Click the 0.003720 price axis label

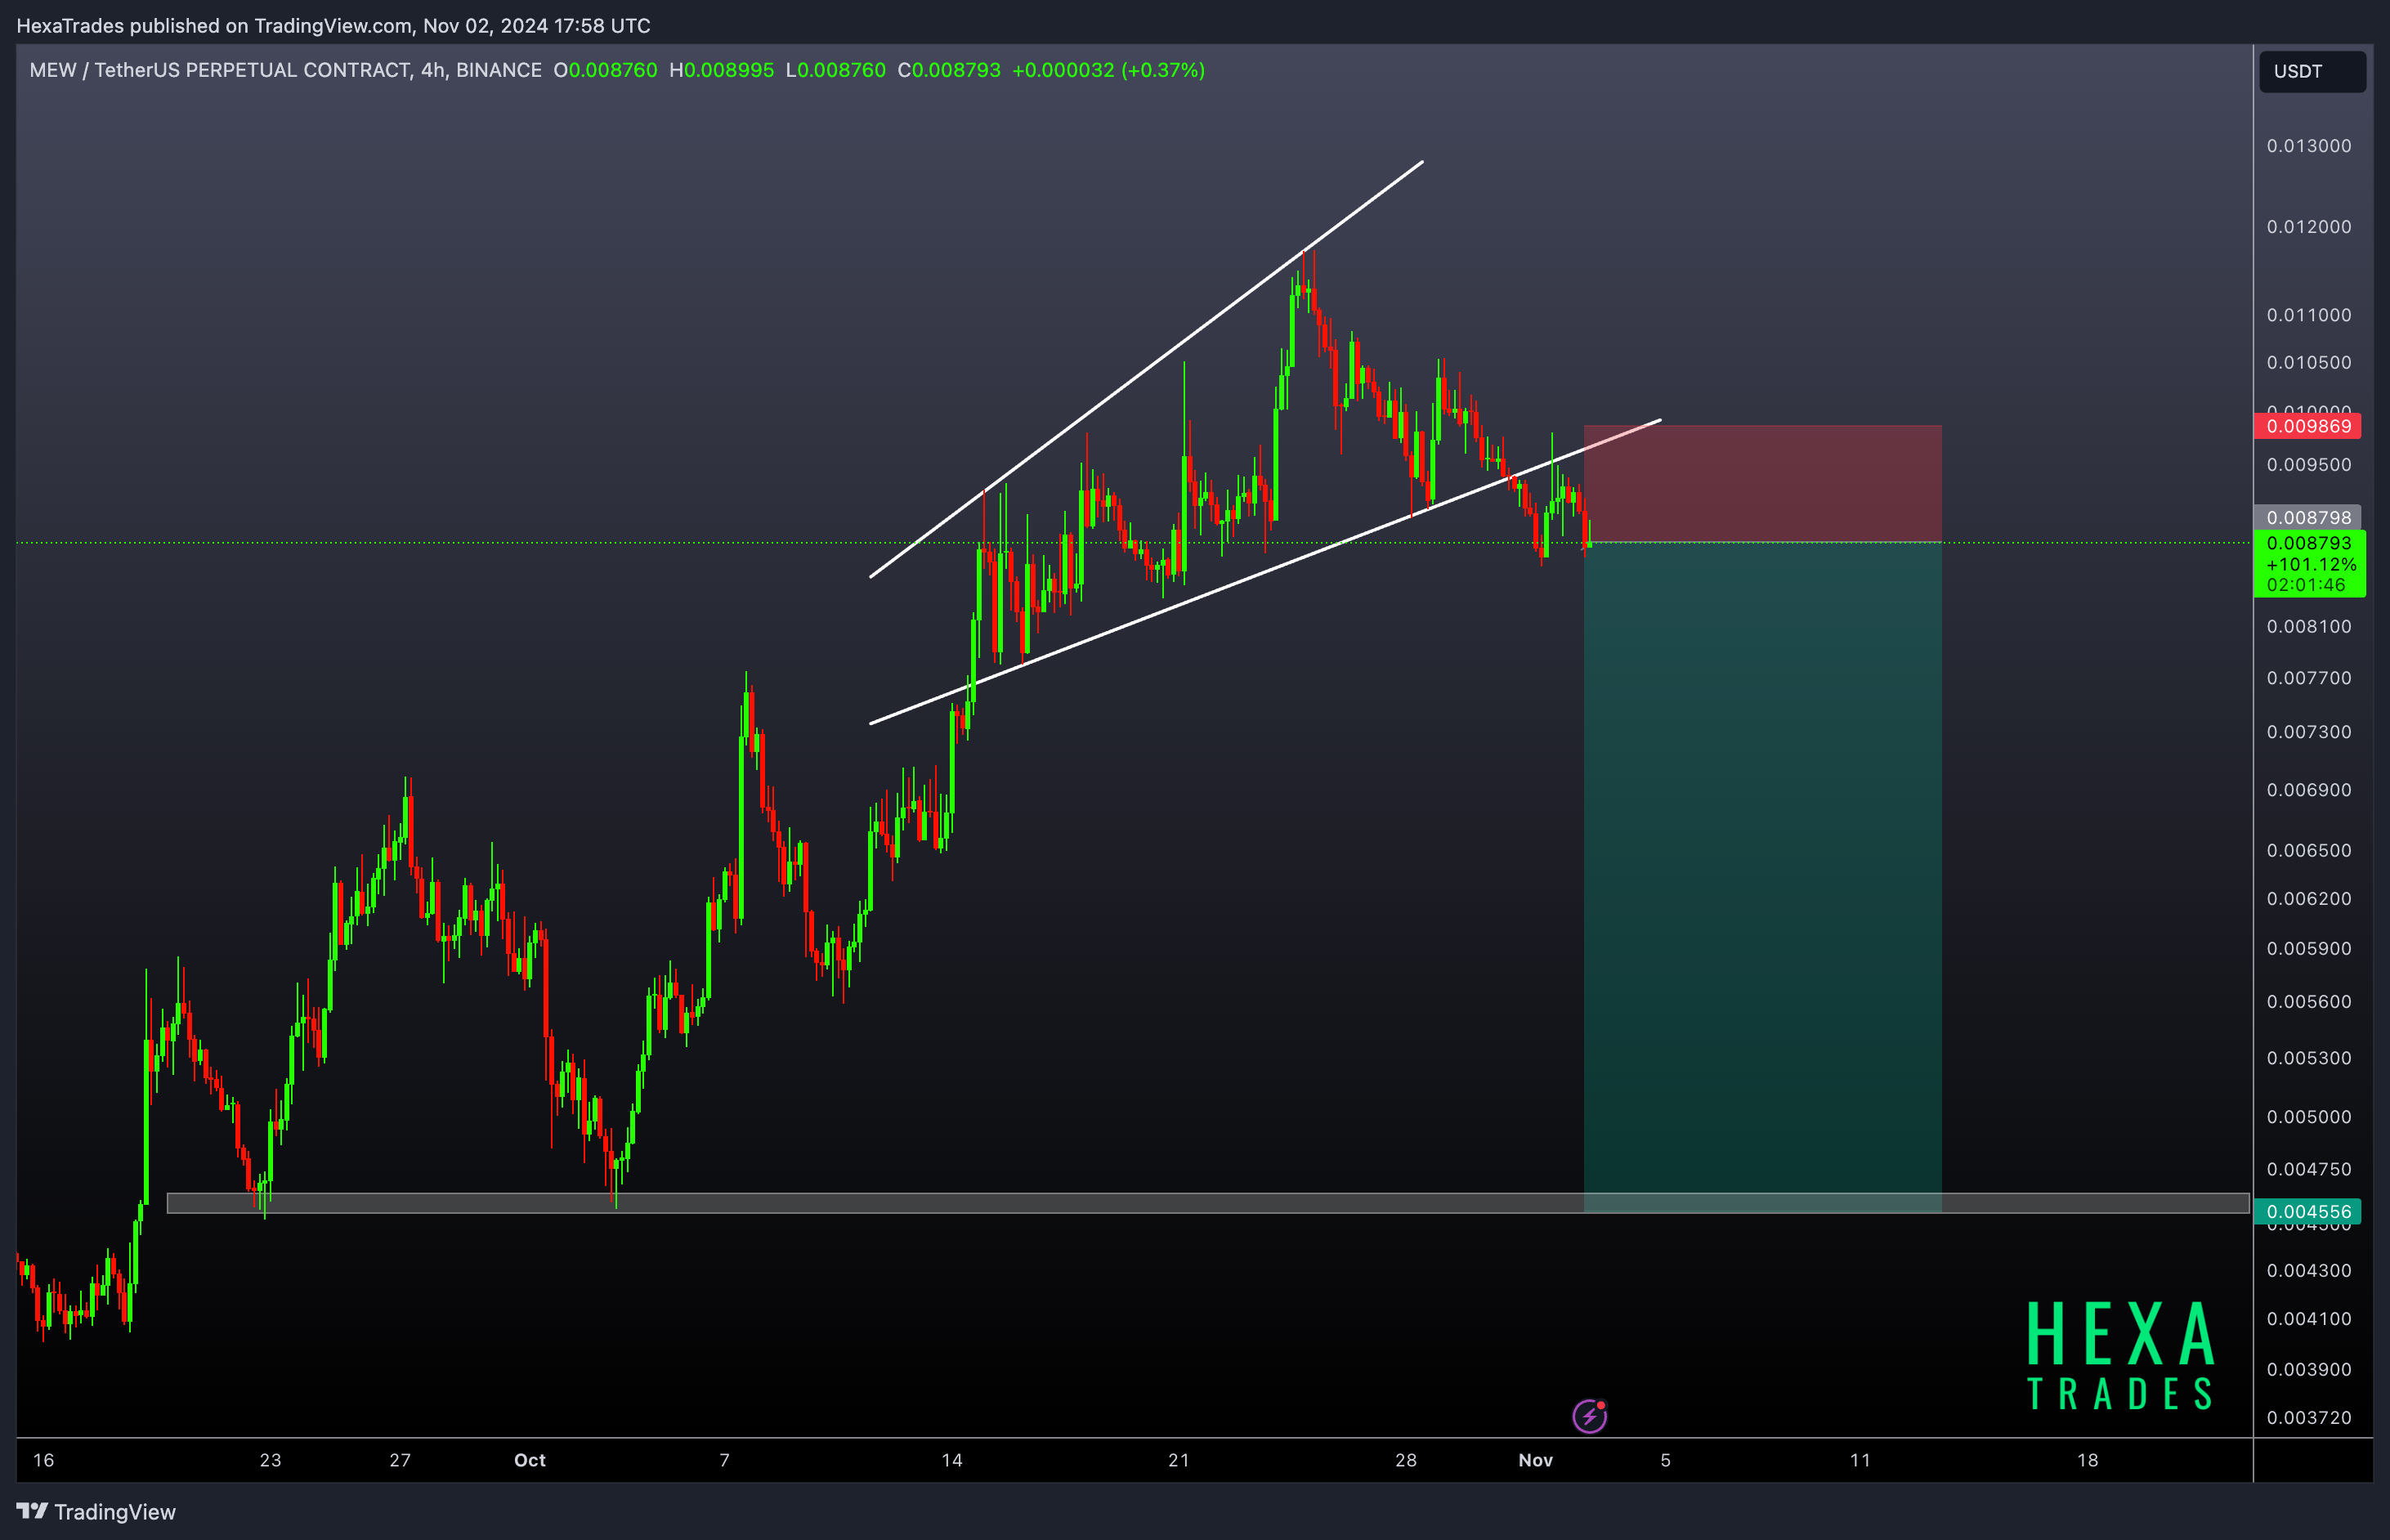click(2309, 1417)
